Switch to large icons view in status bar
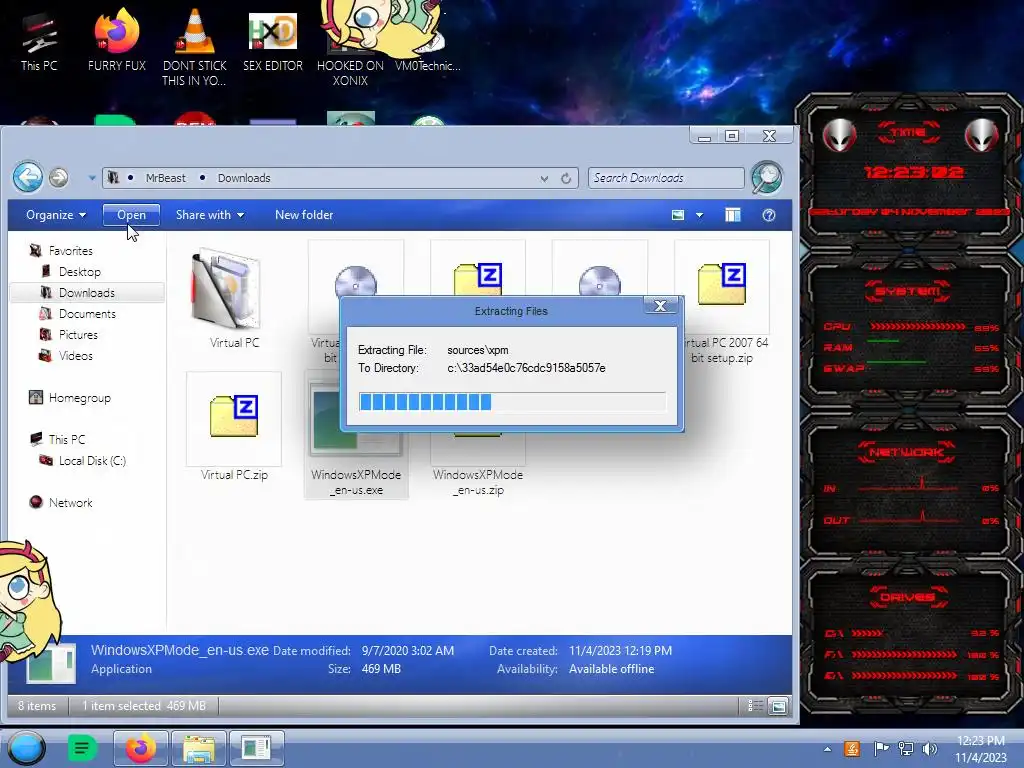1024x768 pixels. click(x=778, y=706)
